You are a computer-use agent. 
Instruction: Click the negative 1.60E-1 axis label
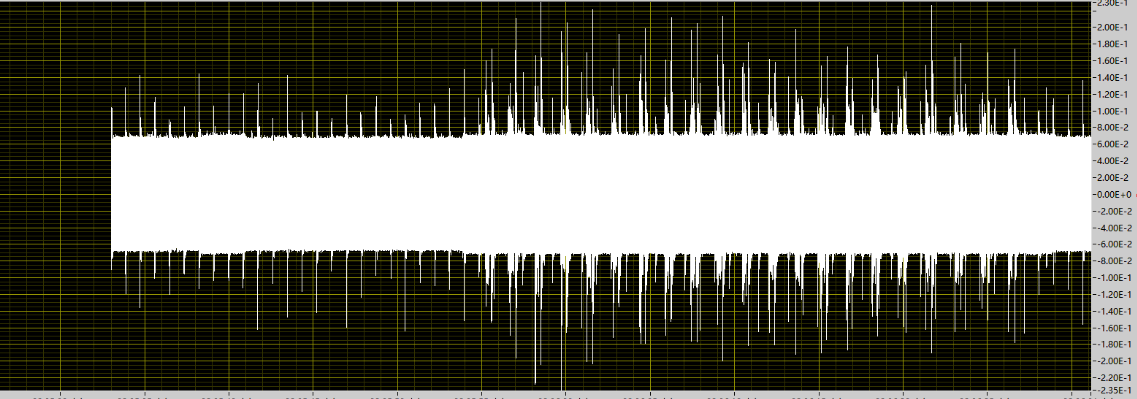(x=1115, y=328)
